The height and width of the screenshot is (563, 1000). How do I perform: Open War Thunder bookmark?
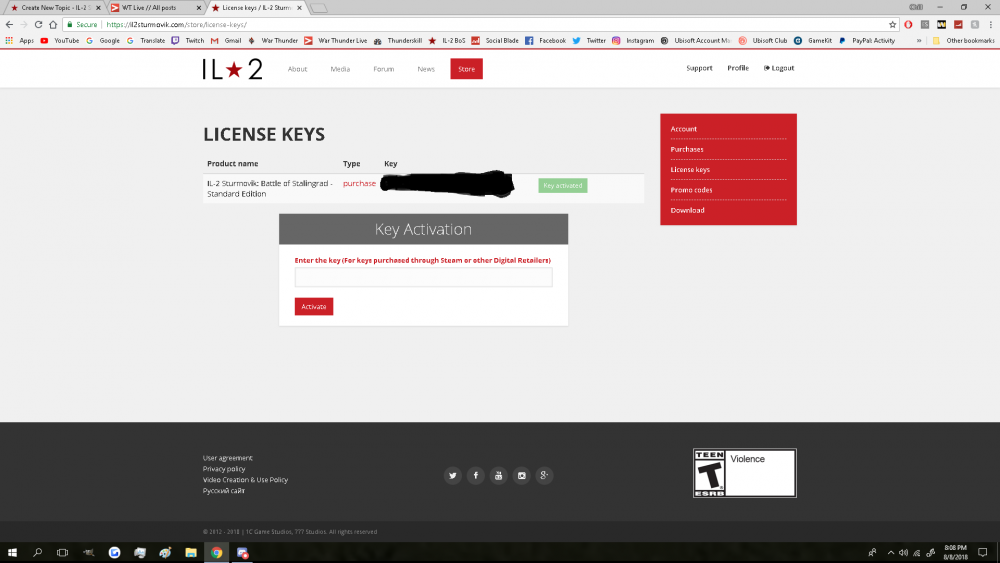[x=273, y=40]
